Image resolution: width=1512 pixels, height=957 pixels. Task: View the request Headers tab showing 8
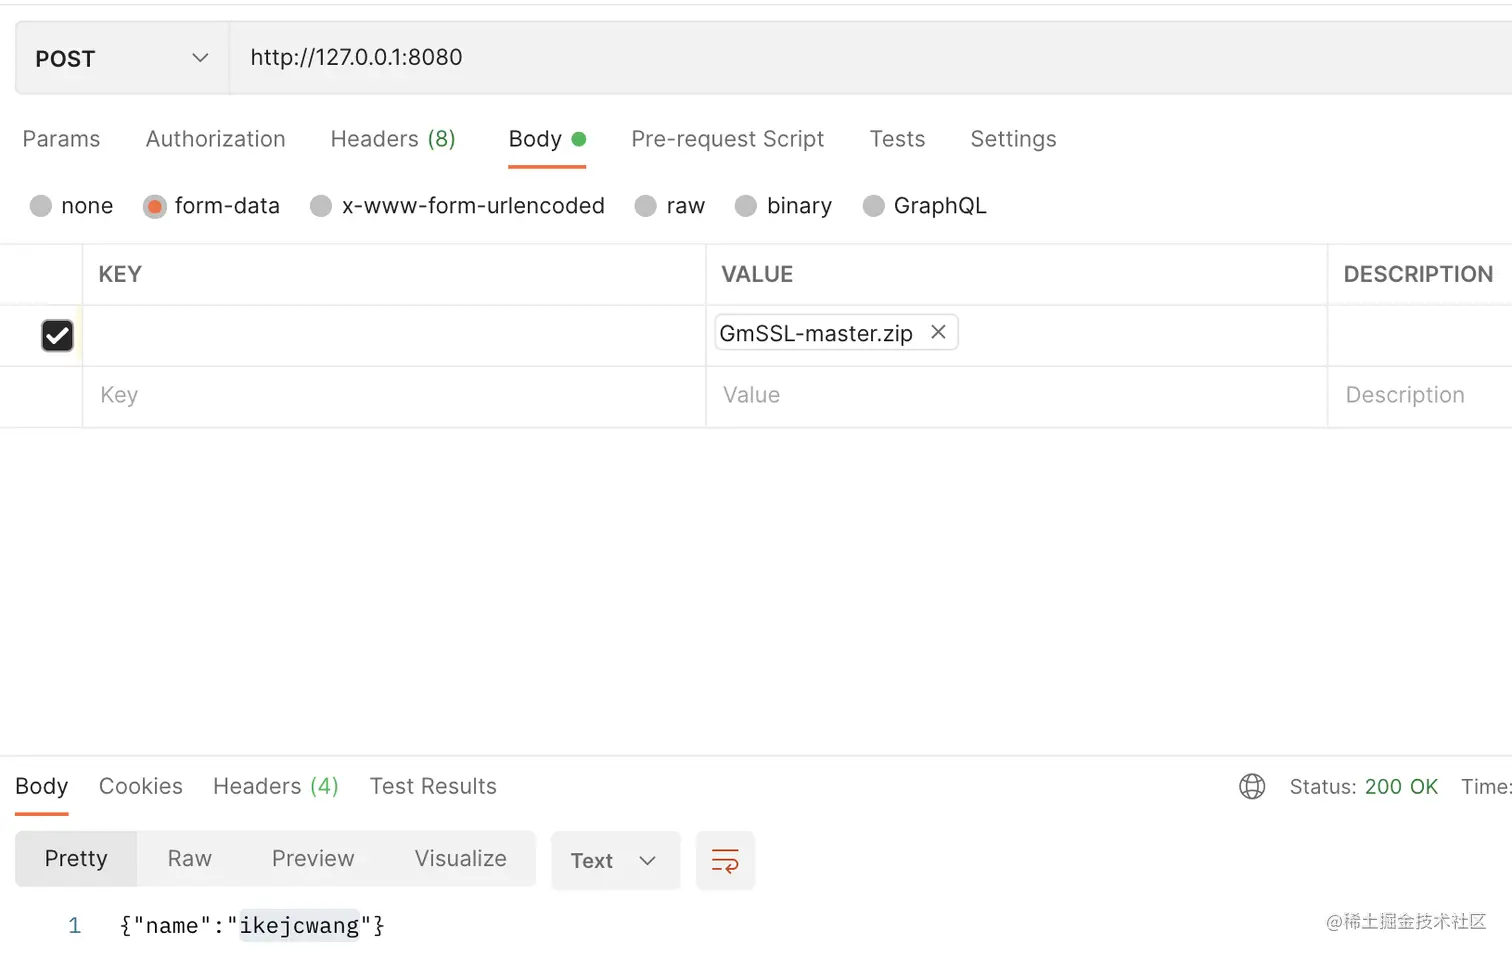(x=392, y=139)
